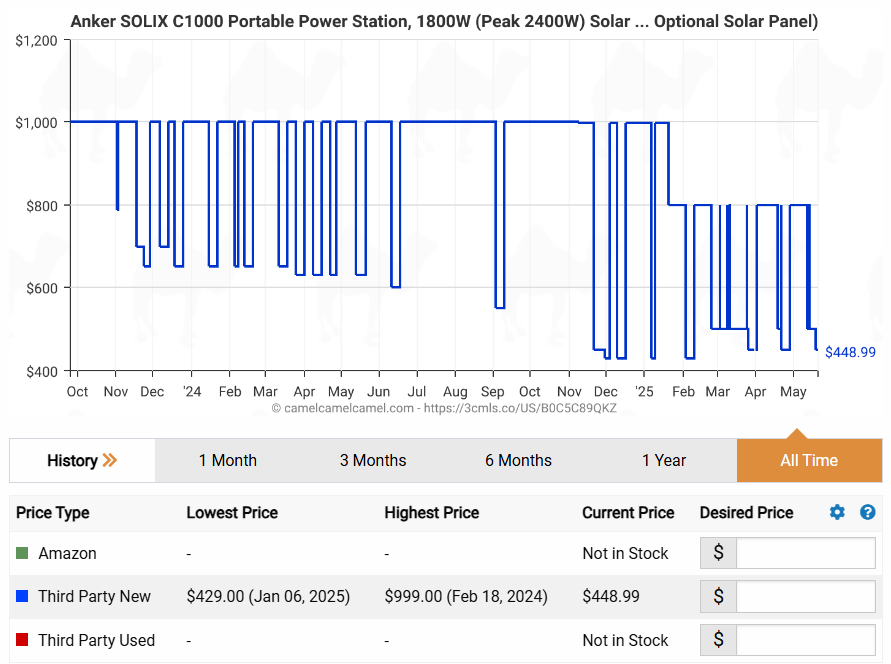The width and height of the screenshot is (891, 664).
Task: Toggle the blue Third Party New swatch
Action: (x=22, y=597)
